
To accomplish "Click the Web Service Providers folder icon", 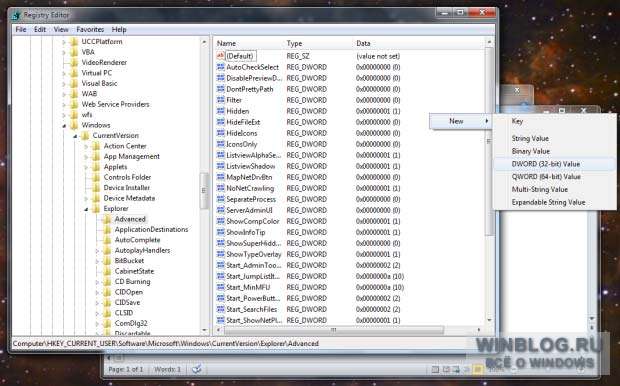I will coord(74,104).
